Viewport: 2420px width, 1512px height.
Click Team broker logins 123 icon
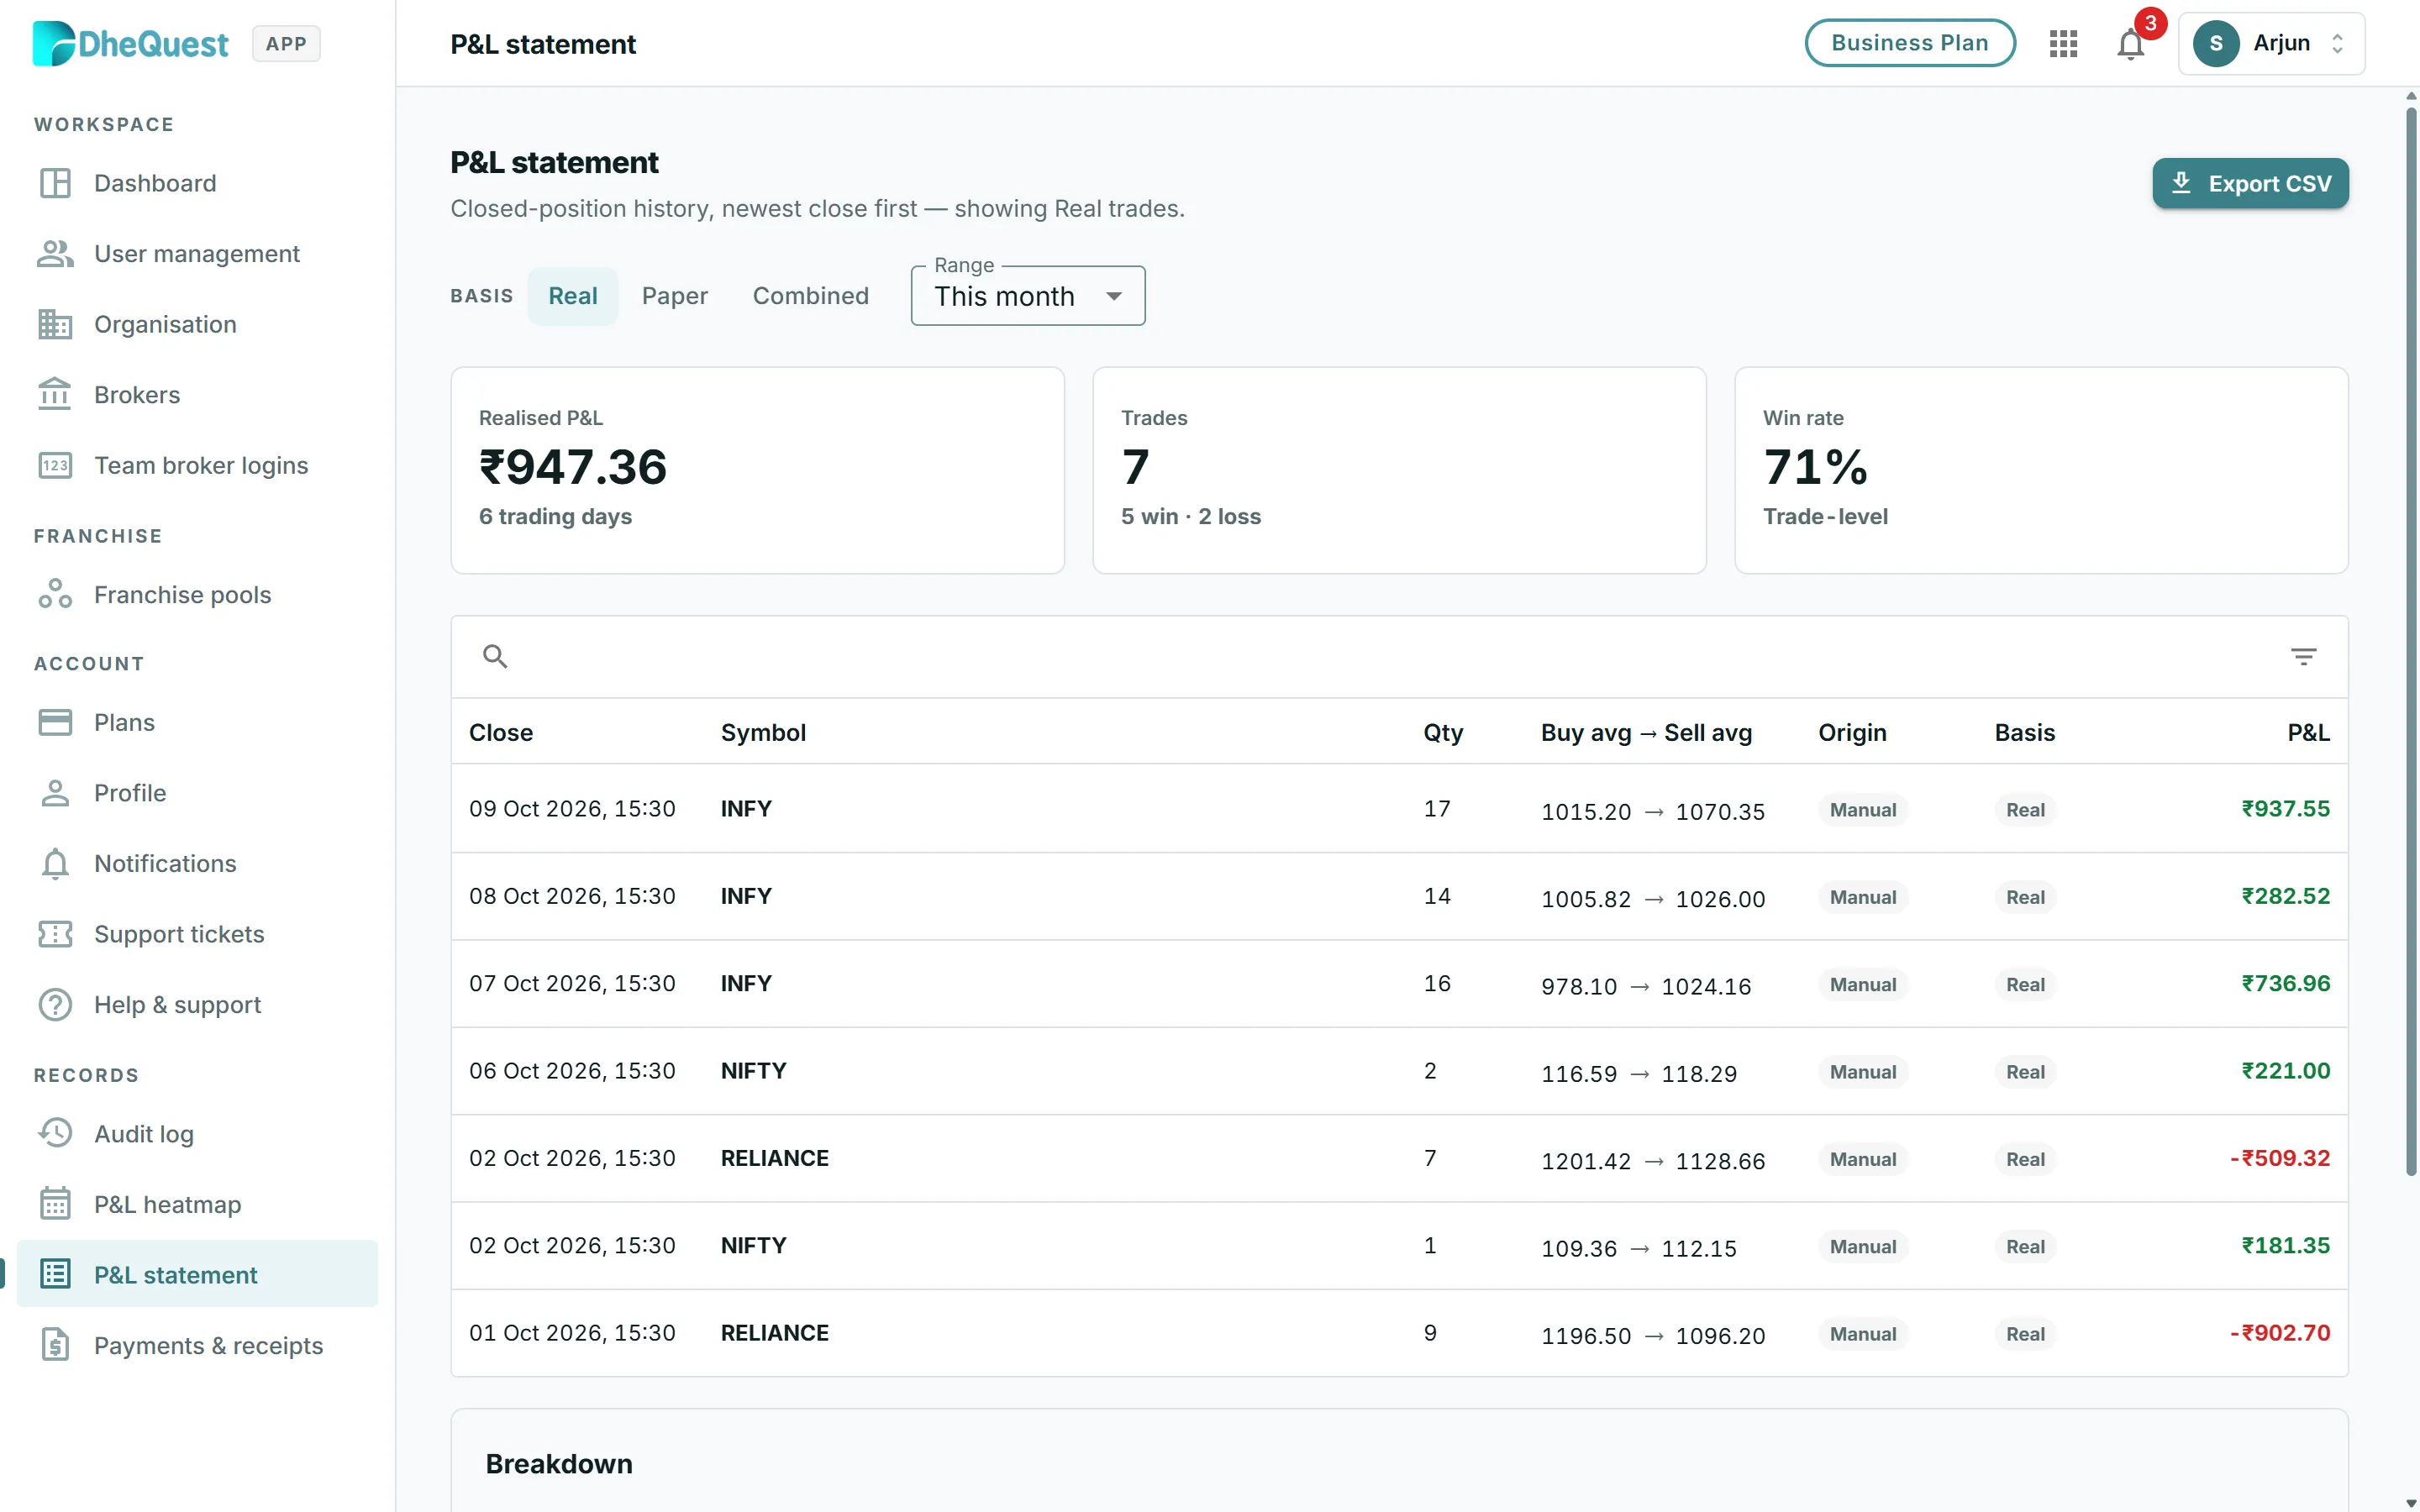click(55, 465)
